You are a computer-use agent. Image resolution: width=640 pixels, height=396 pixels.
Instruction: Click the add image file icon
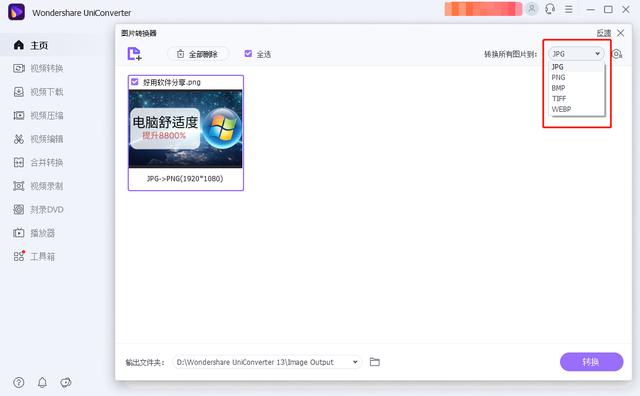134,54
